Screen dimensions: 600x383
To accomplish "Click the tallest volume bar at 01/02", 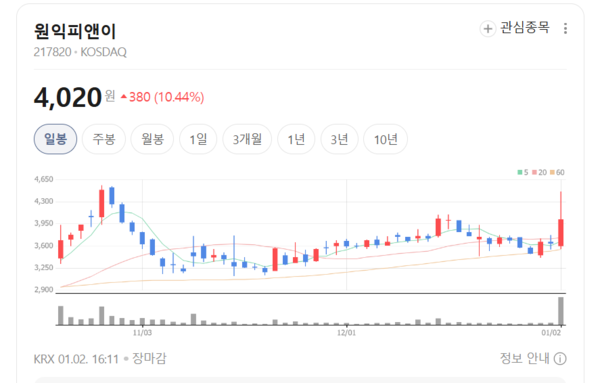I will (x=561, y=311).
